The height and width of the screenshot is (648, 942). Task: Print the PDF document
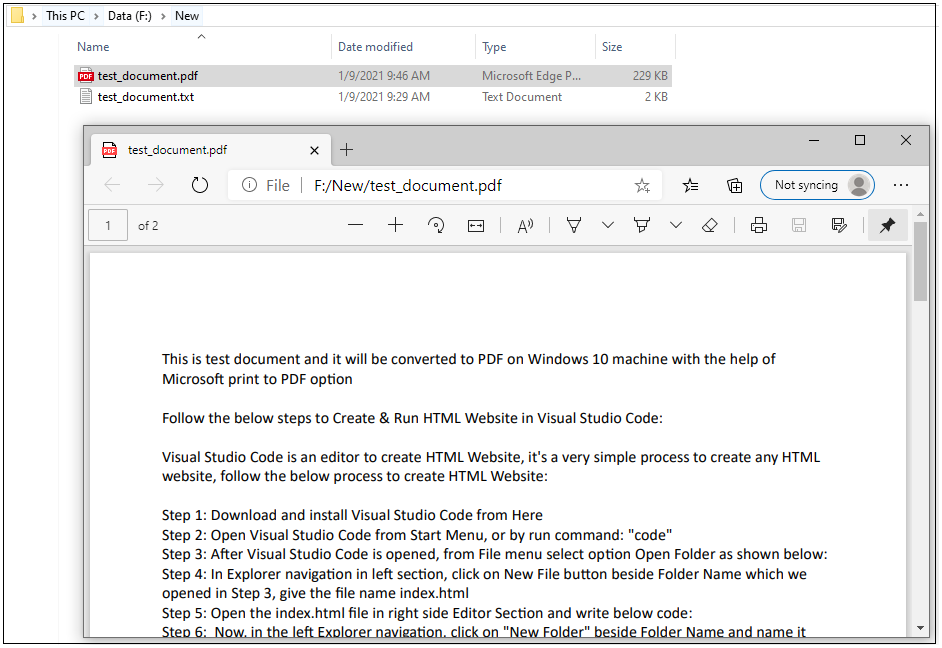[759, 225]
